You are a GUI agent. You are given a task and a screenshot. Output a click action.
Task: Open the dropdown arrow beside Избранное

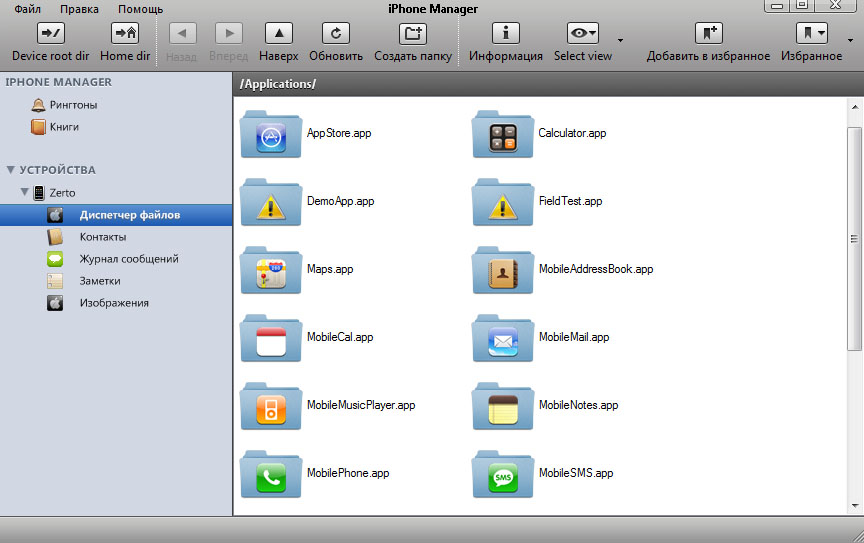850,40
